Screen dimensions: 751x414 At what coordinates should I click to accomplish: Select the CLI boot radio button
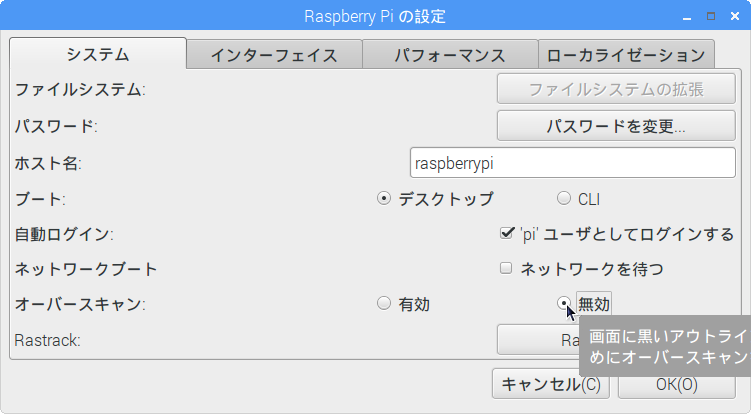[564, 198]
